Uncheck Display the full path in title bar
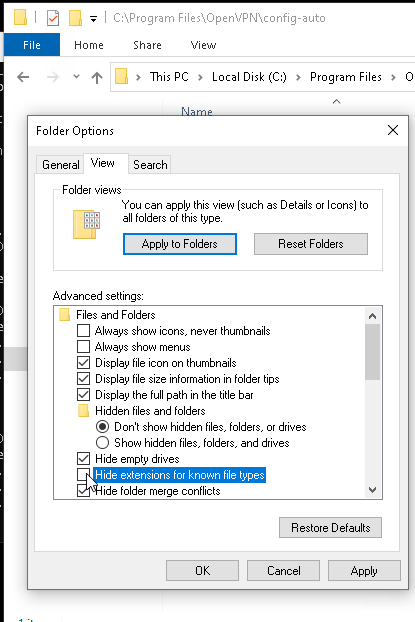 point(83,395)
